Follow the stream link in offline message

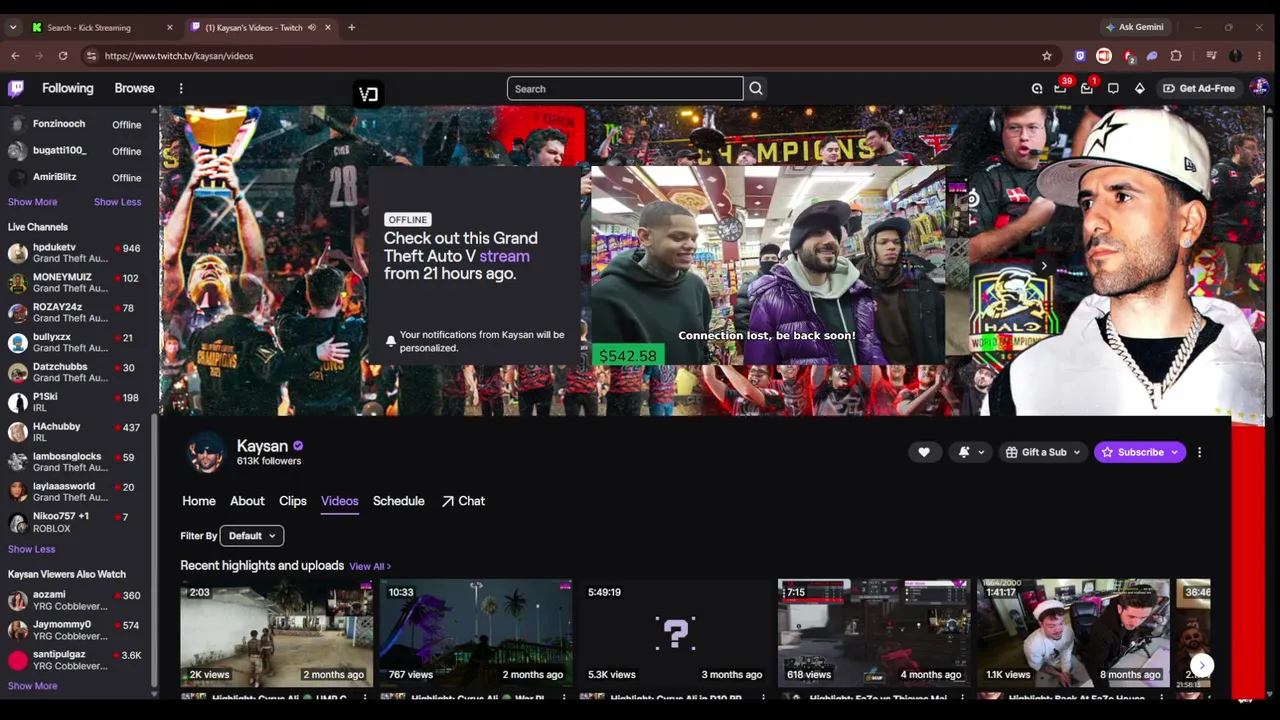click(x=504, y=256)
